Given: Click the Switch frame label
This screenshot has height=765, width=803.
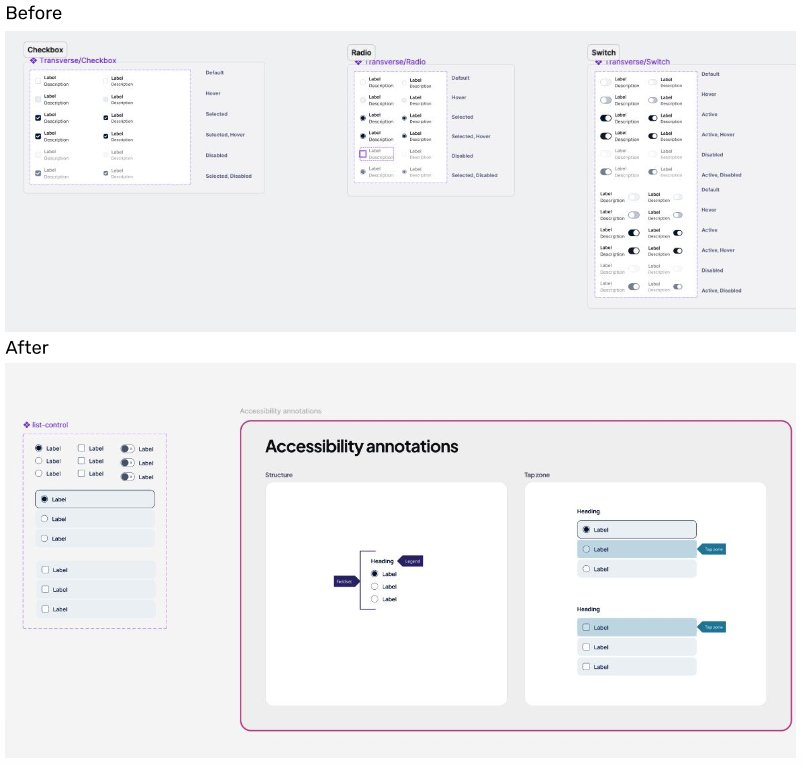Looking at the screenshot, I should (604, 53).
